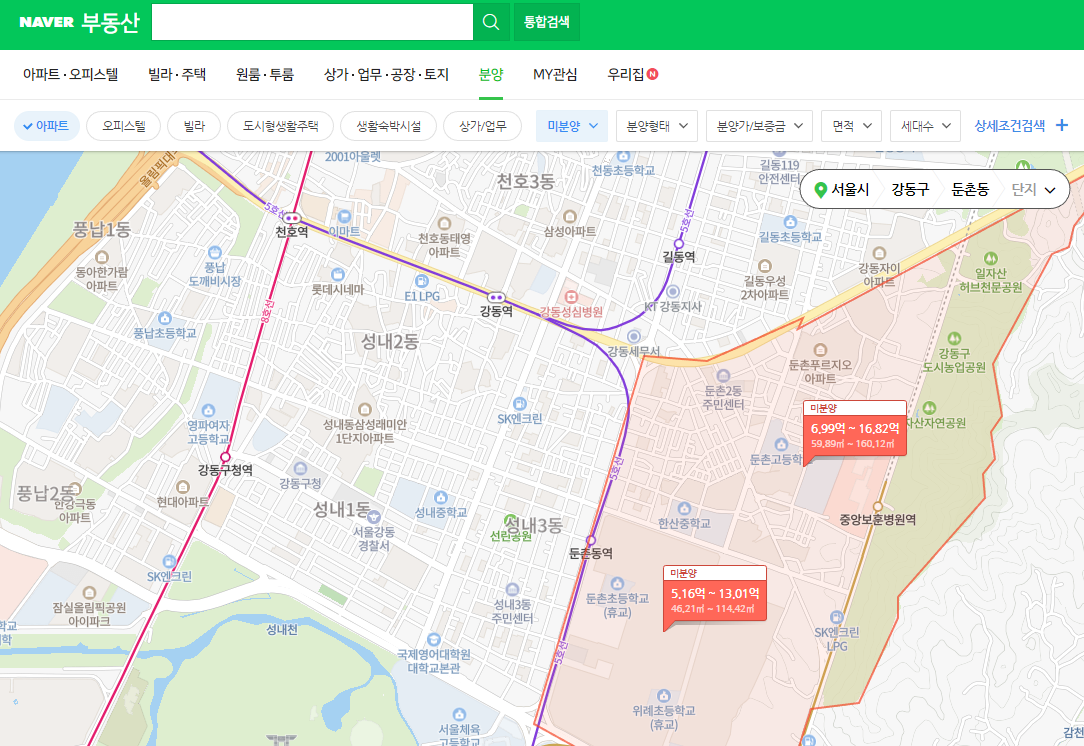The height and width of the screenshot is (746, 1084).
Task: Expand the 단지 dropdown in the breadcrumb
Action: (x=1050, y=189)
